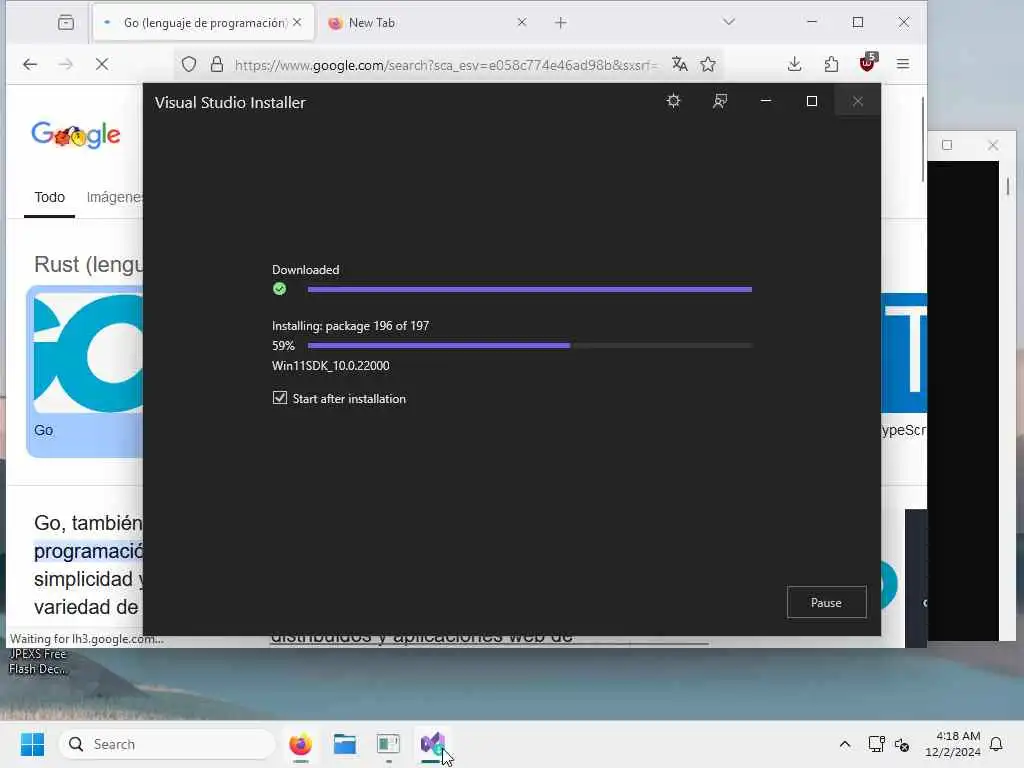This screenshot has height=768, width=1024.
Task: Close the background window on the right
Action: tap(993, 145)
